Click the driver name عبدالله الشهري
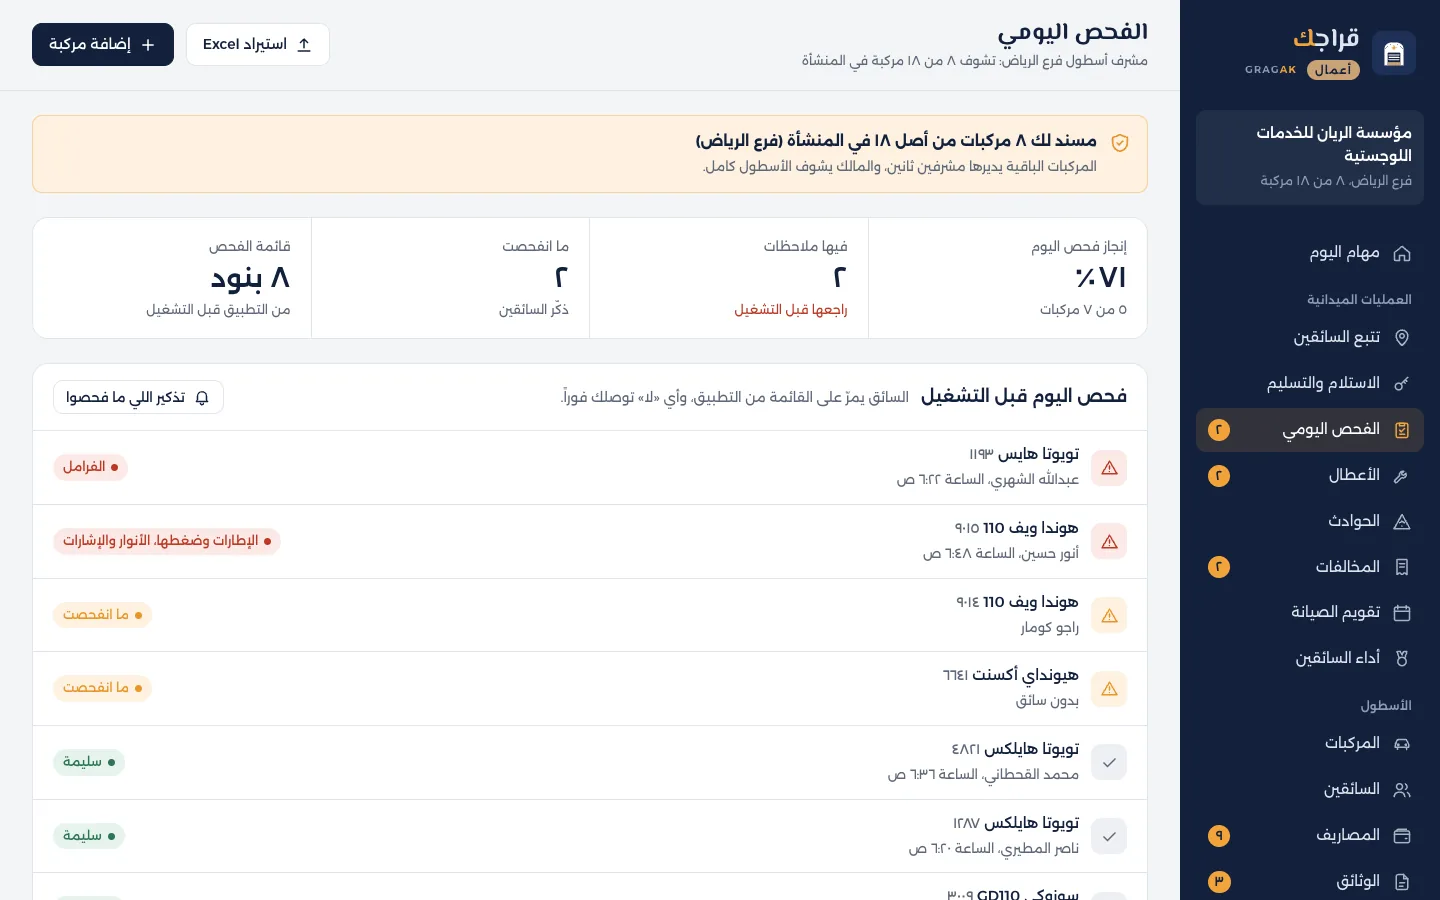This screenshot has height=900, width=1440. pyautogui.click(x=1035, y=480)
